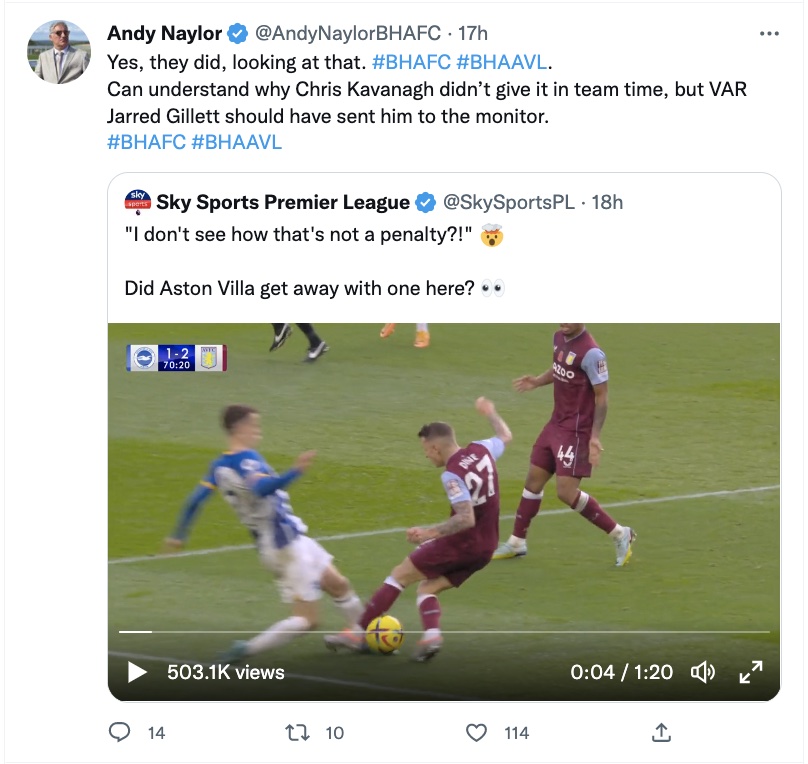Click the reply speech bubble icon

coord(120,732)
